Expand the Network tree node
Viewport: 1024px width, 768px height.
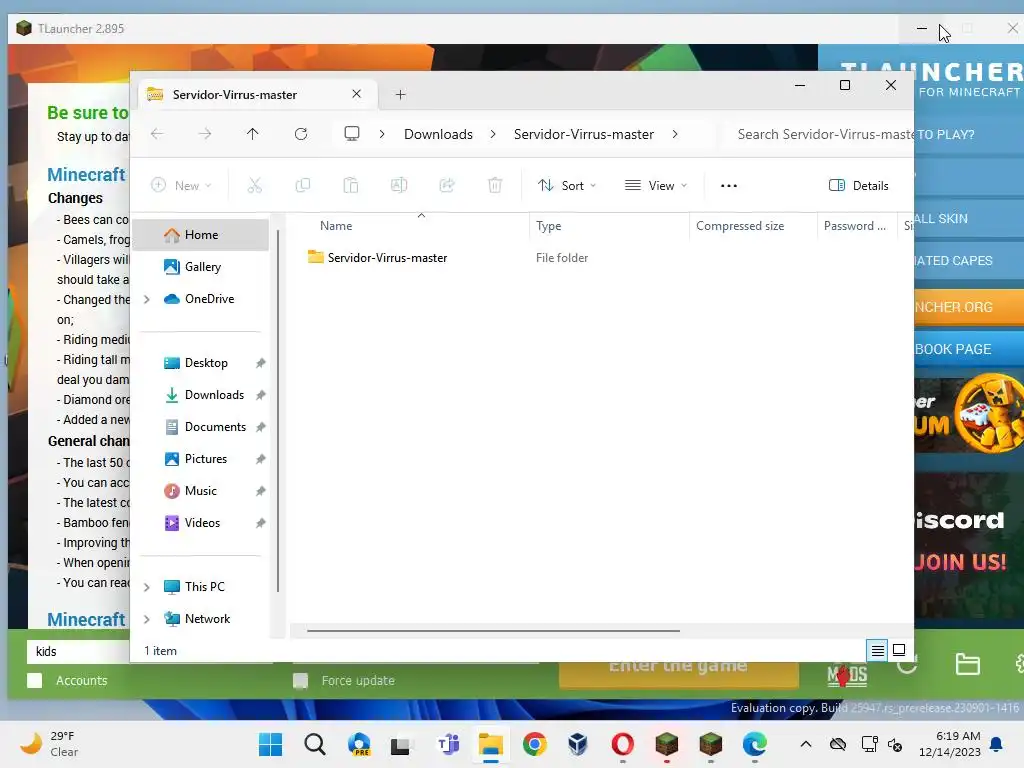coord(147,619)
